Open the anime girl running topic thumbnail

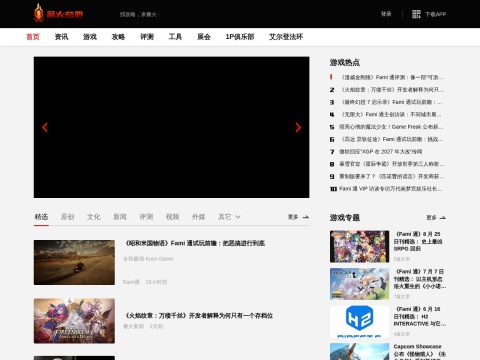click(359, 284)
